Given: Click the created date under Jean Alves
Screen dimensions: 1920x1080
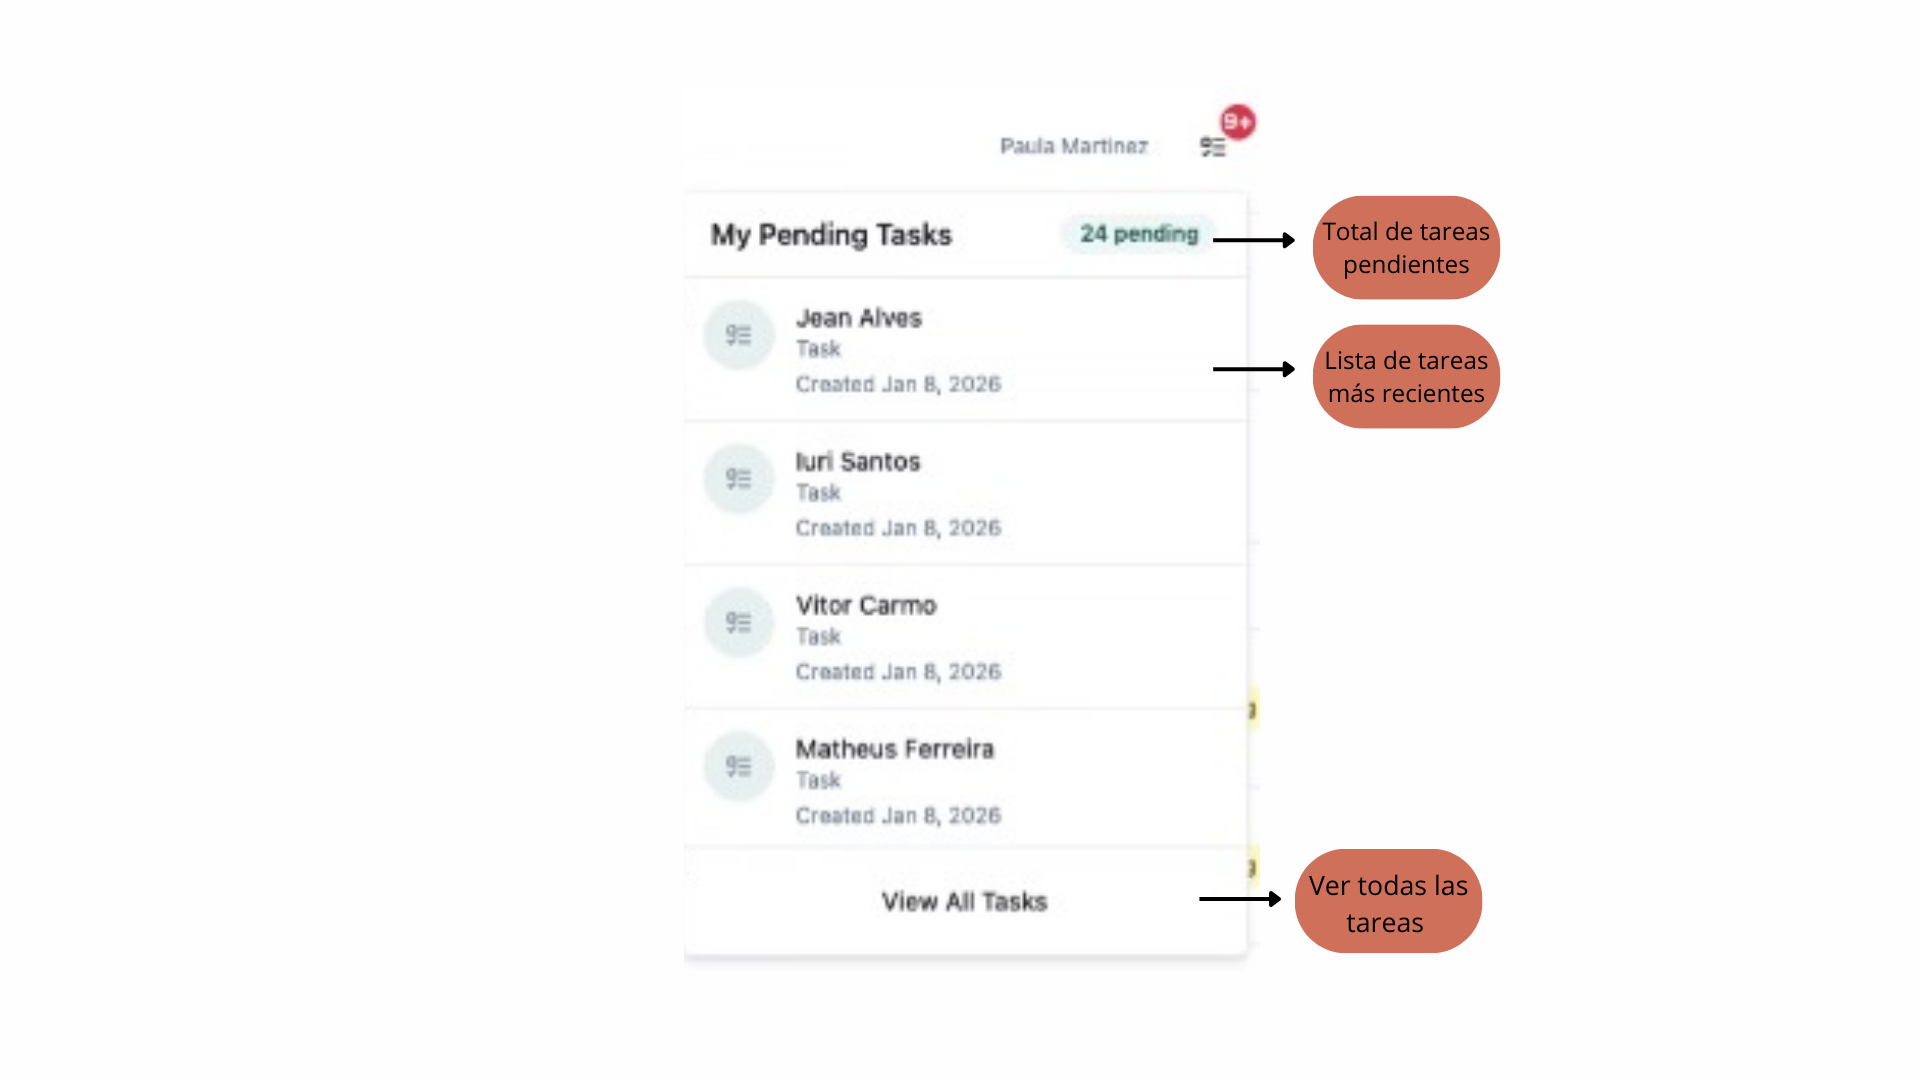Looking at the screenshot, I should 898,384.
